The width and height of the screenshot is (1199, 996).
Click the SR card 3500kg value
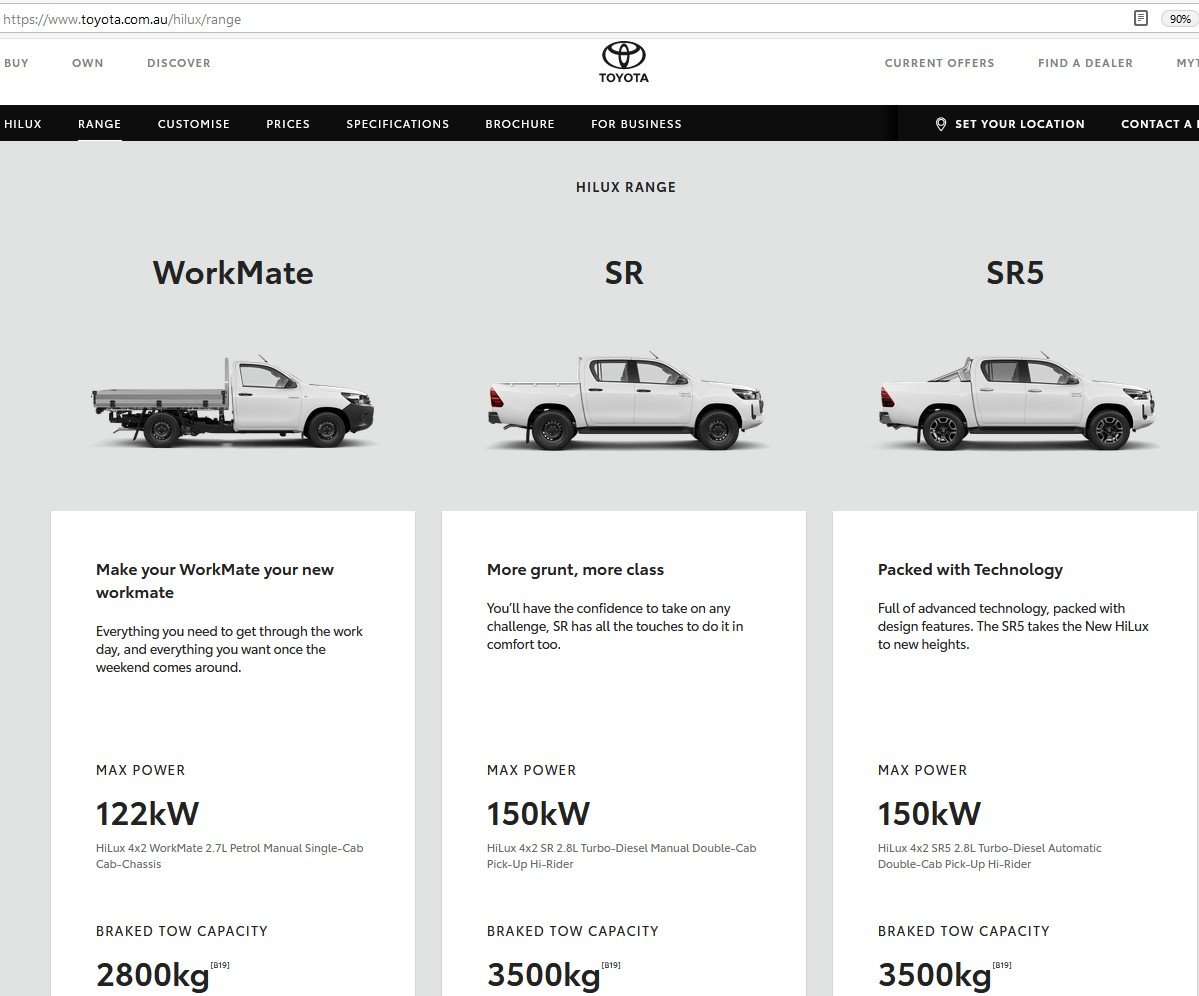pos(543,975)
